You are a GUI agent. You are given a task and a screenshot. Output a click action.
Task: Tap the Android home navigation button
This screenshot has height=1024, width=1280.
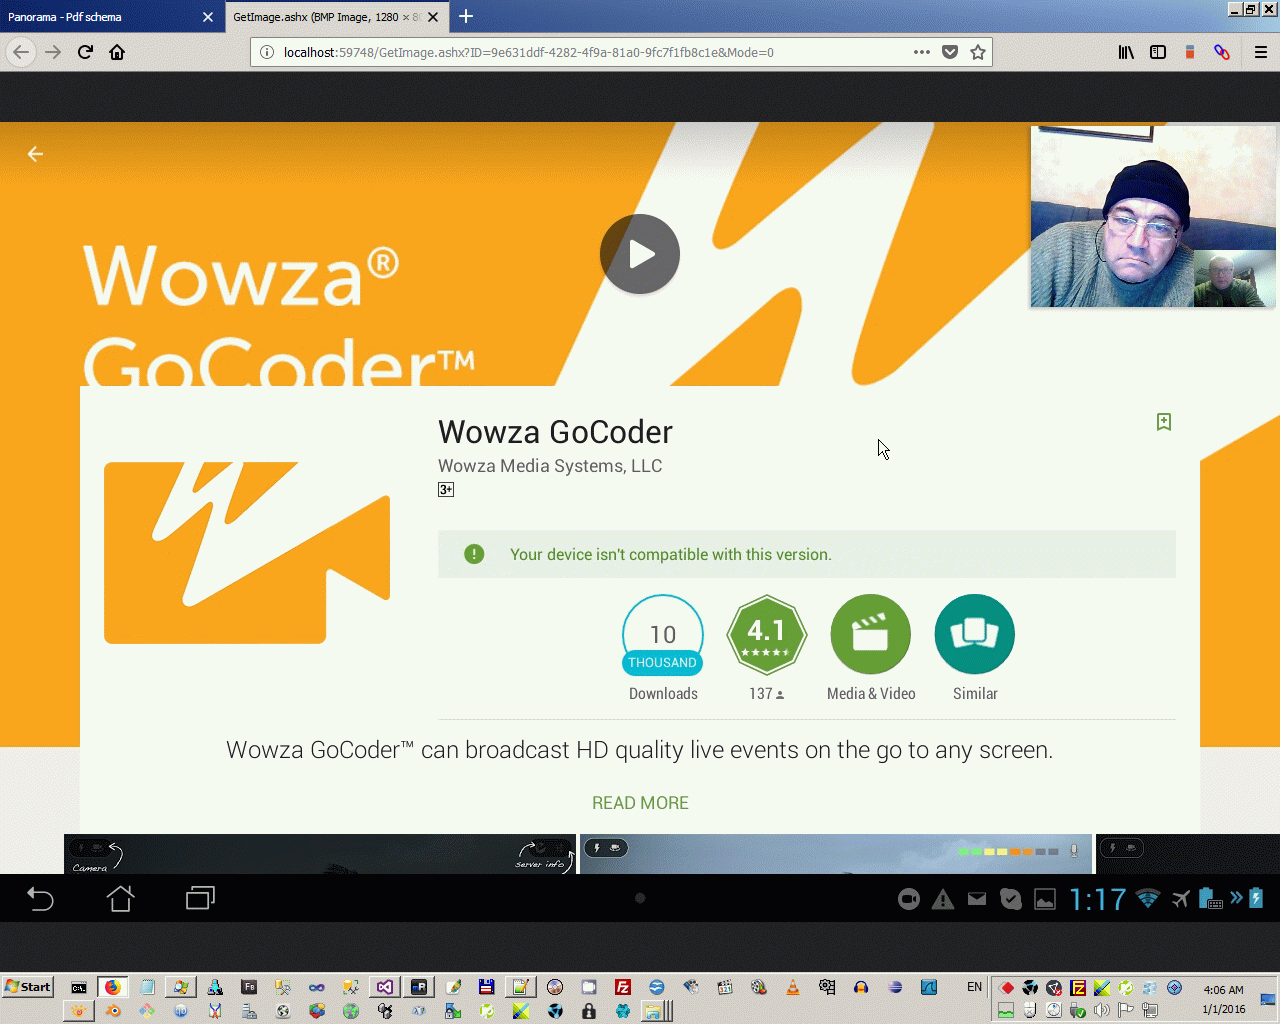tap(120, 898)
